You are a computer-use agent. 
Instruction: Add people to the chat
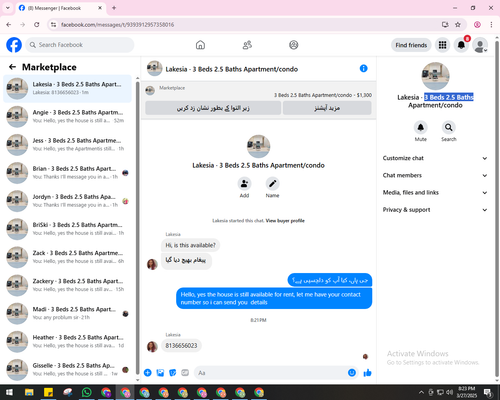pyautogui.click(x=244, y=184)
